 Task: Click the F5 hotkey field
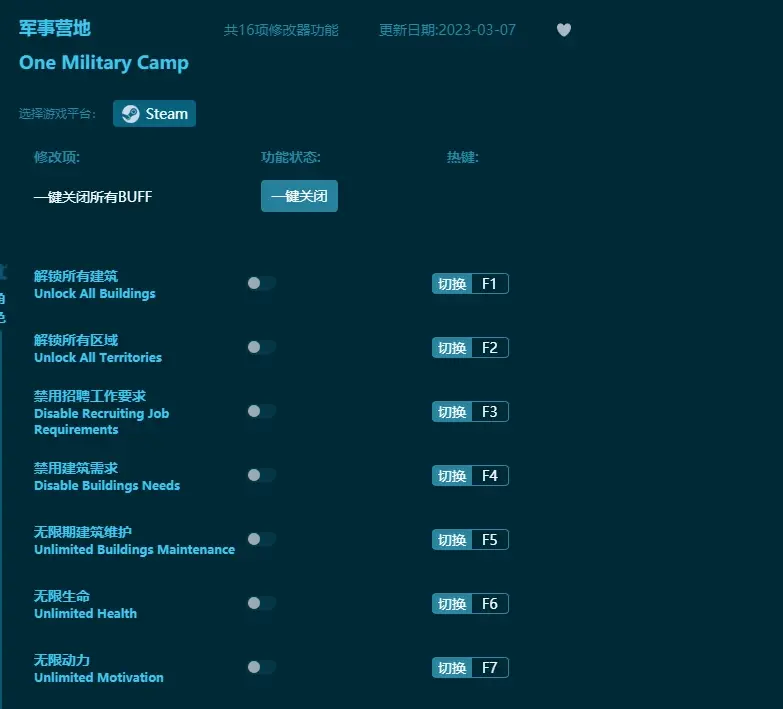pyautogui.click(x=490, y=539)
